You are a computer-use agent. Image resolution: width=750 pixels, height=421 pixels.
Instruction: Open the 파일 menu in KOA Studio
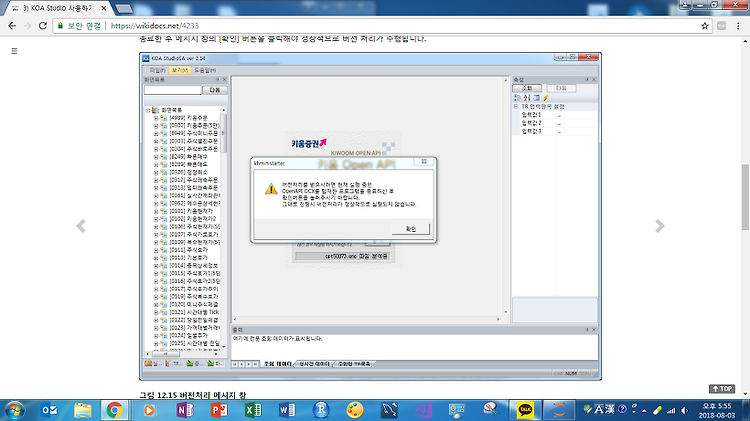click(x=157, y=70)
